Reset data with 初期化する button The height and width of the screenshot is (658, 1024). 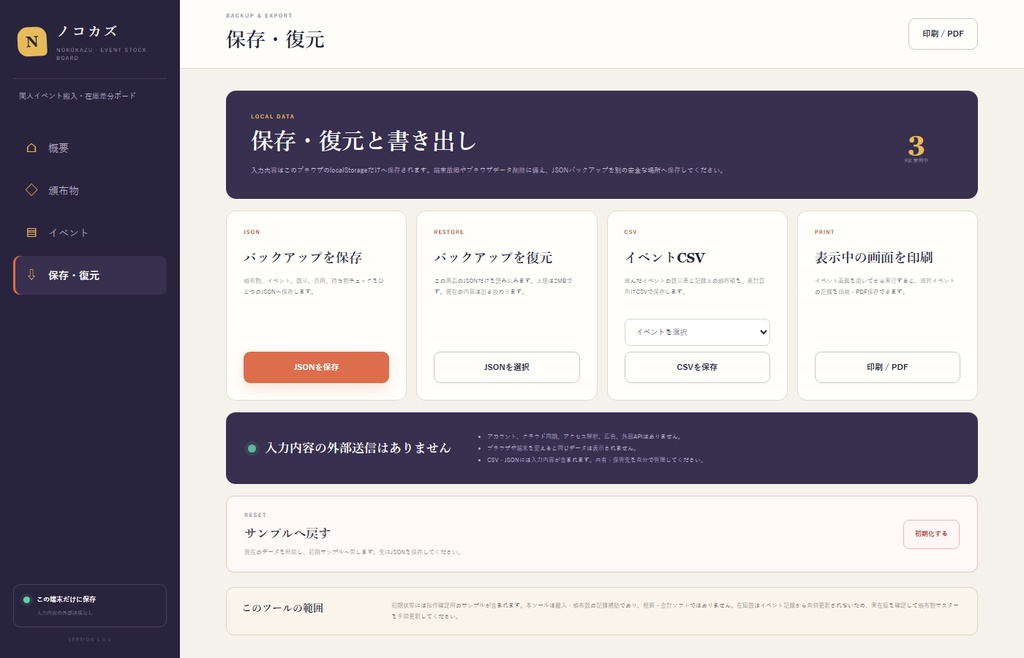pos(931,534)
